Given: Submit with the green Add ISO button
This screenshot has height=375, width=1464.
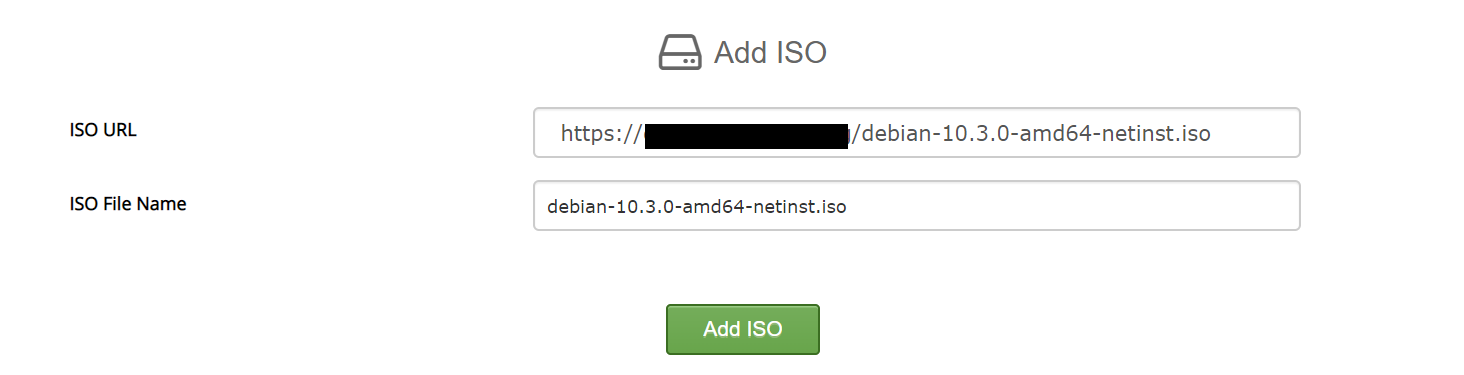Looking at the screenshot, I should pyautogui.click(x=743, y=329).
